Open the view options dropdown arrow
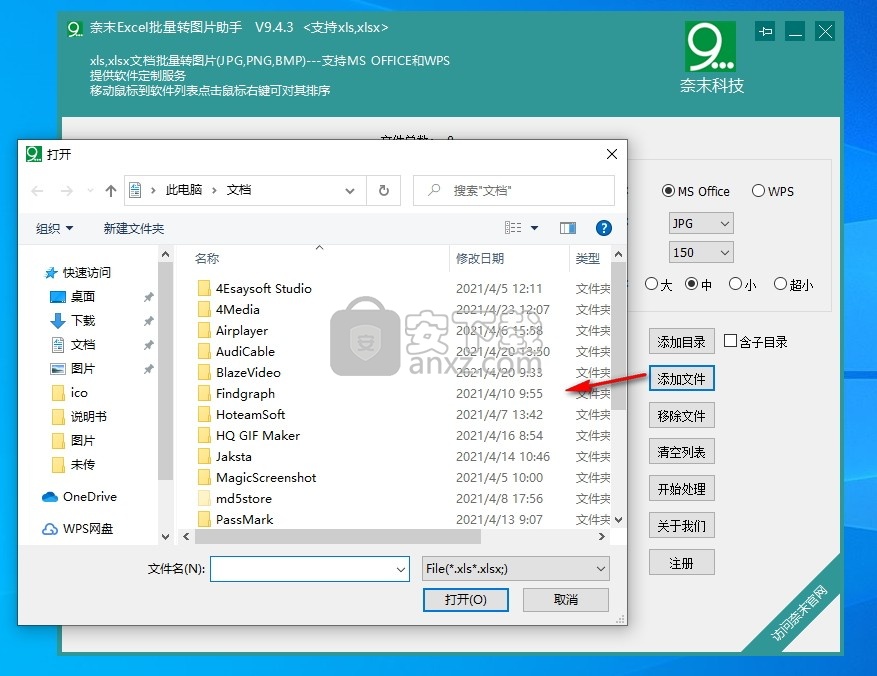This screenshot has height=676, width=877. pyautogui.click(x=534, y=228)
